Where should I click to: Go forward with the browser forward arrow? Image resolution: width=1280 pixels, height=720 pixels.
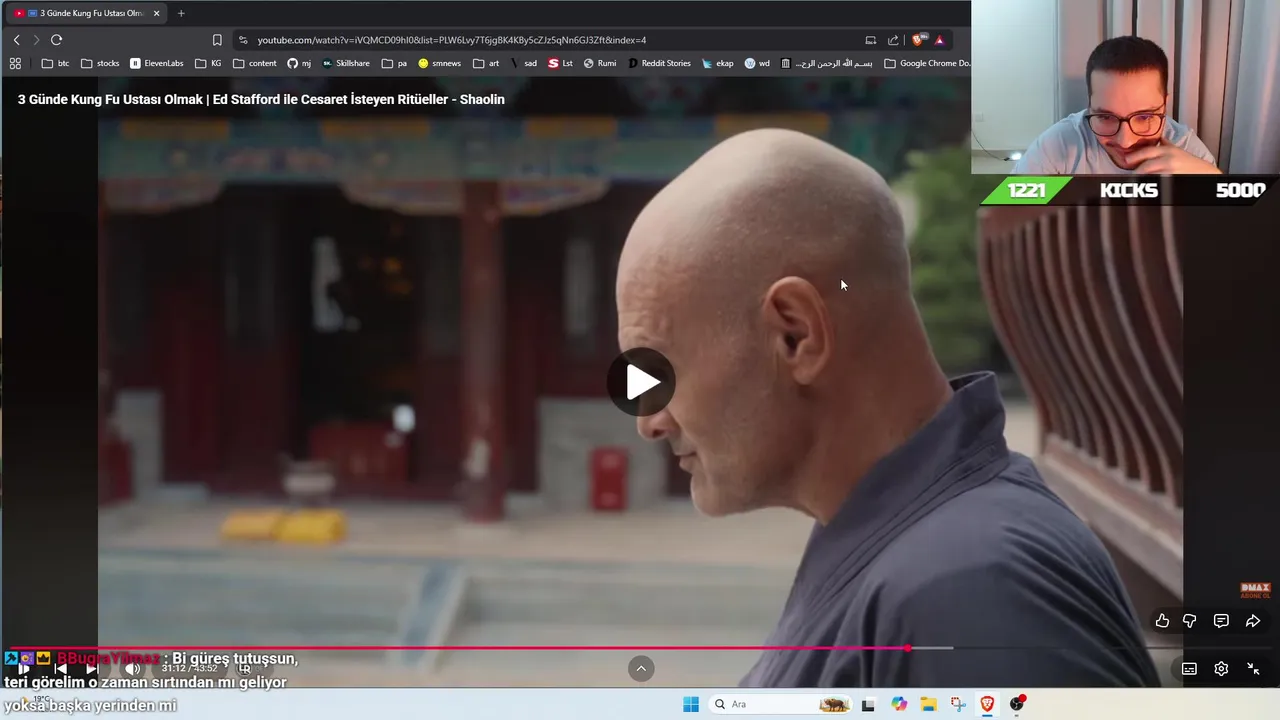click(36, 40)
